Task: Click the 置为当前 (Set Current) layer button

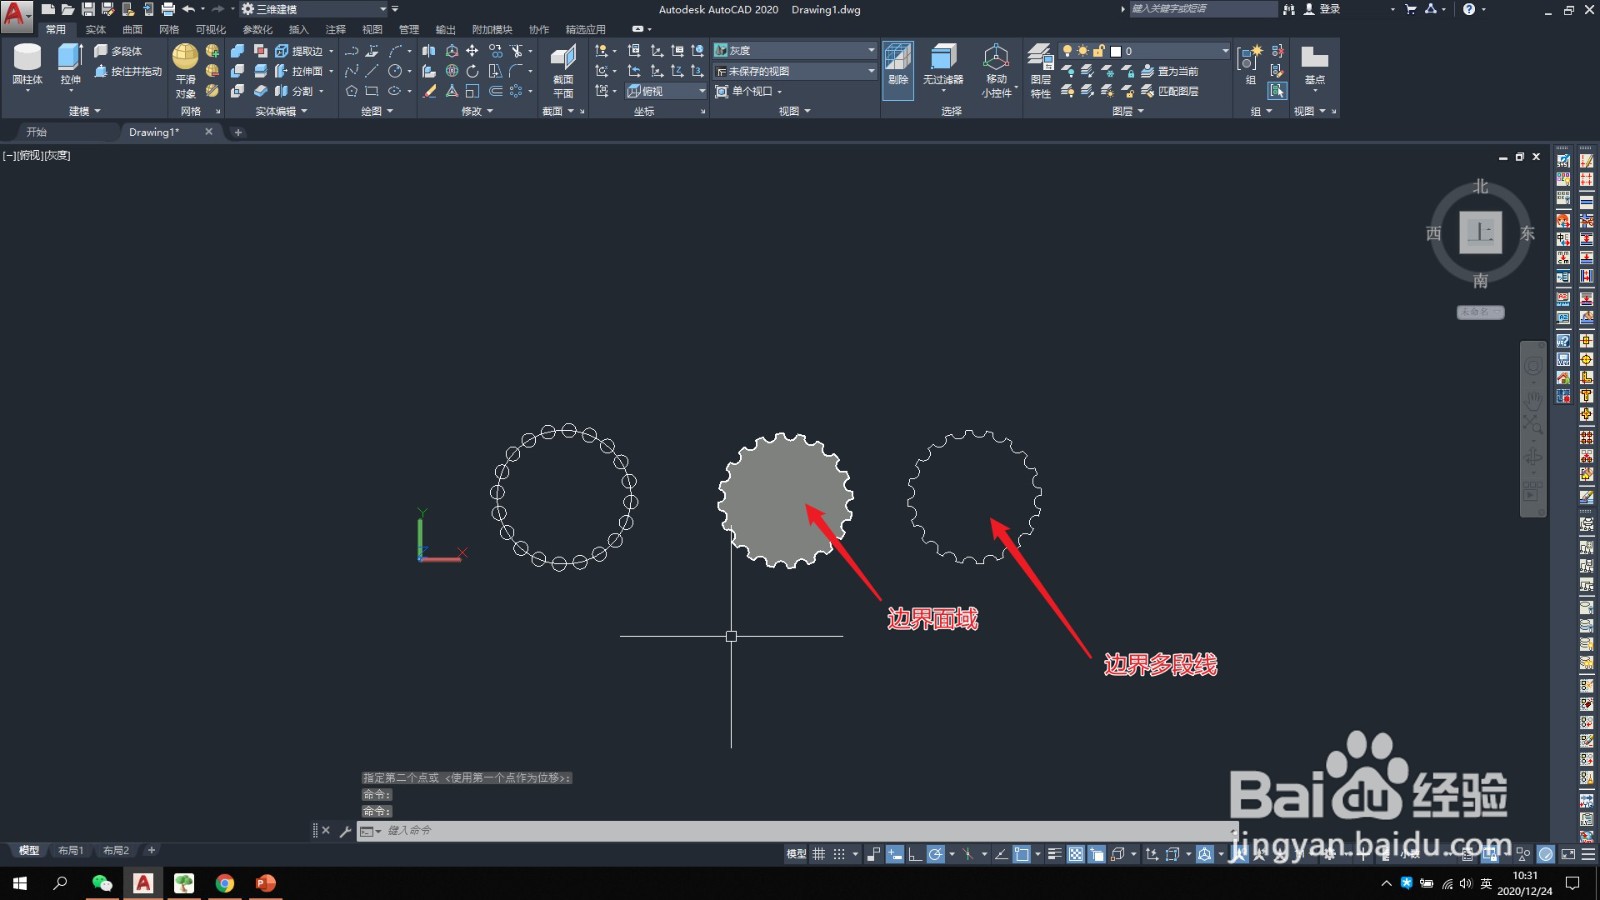Action: point(1177,71)
